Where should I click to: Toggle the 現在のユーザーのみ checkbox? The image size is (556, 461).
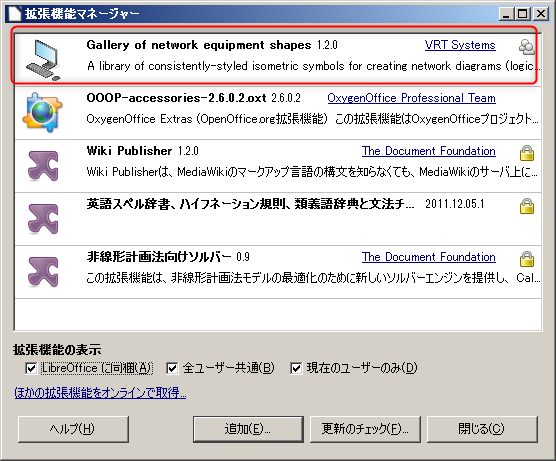[296, 368]
